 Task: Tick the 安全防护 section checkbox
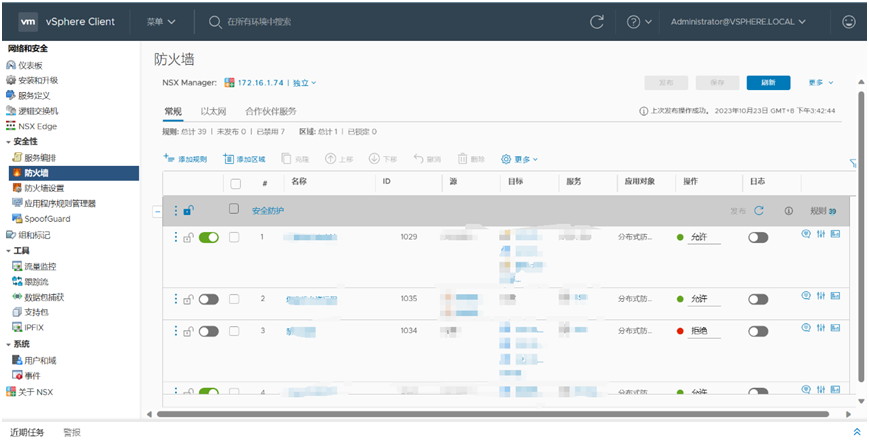point(234,208)
